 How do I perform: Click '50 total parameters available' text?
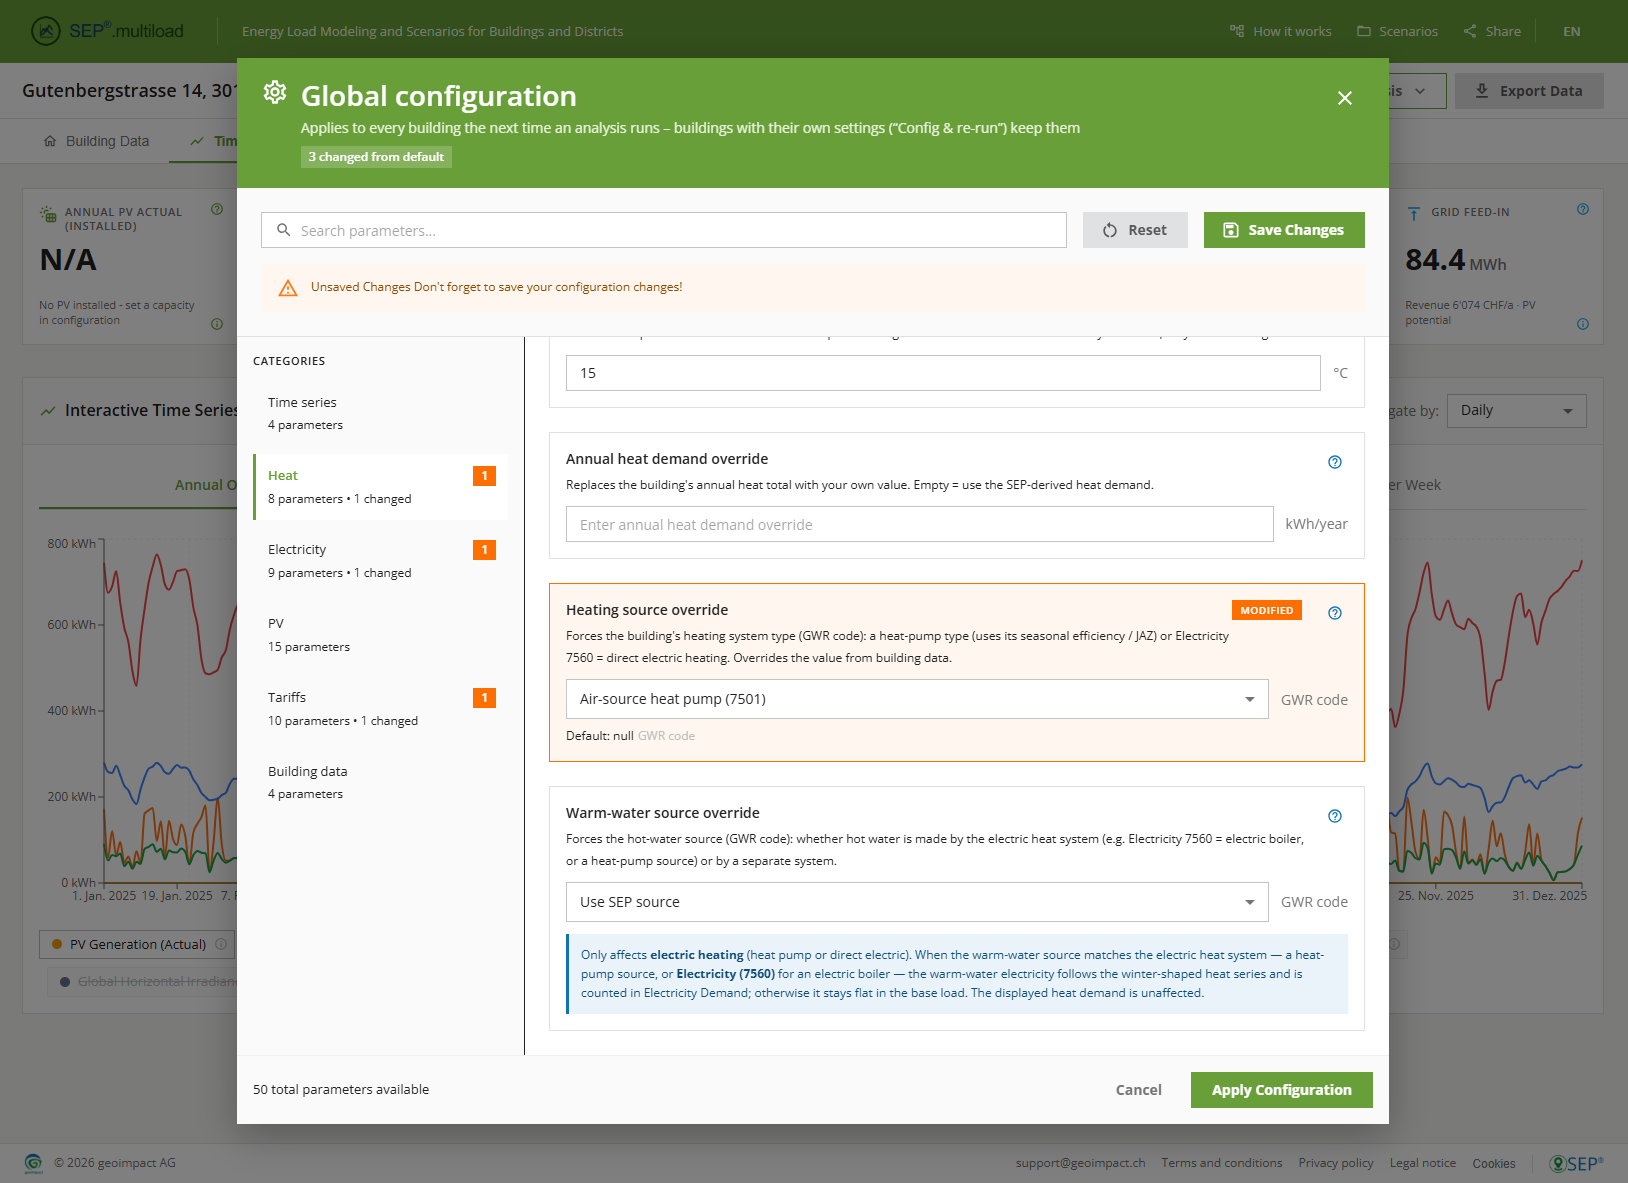coord(341,1090)
